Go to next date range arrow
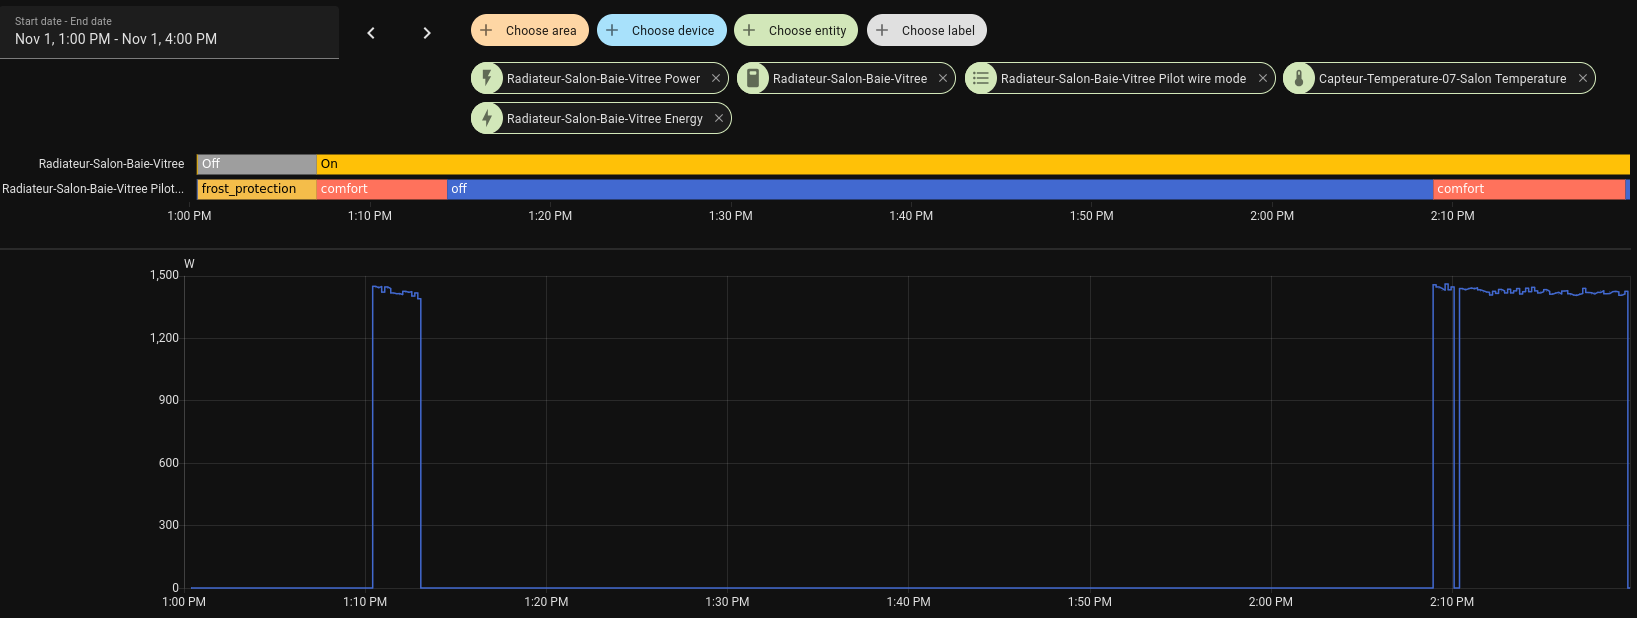The width and height of the screenshot is (1637, 618). click(x=427, y=33)
